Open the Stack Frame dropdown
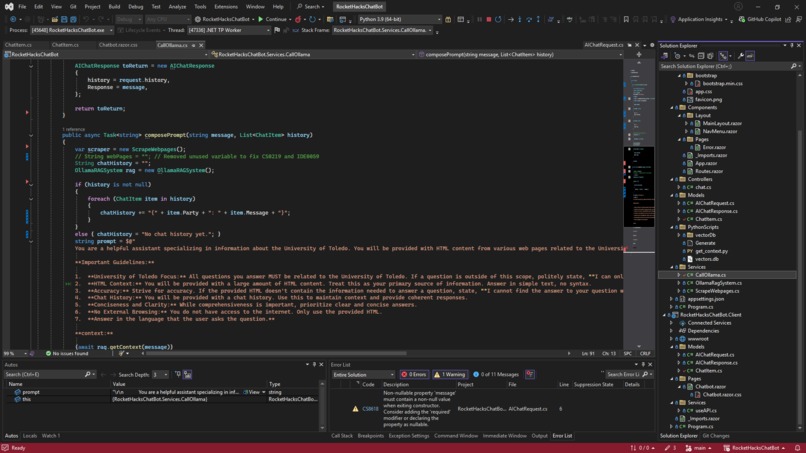Screen dimensions: 806x453 [382, 30]
